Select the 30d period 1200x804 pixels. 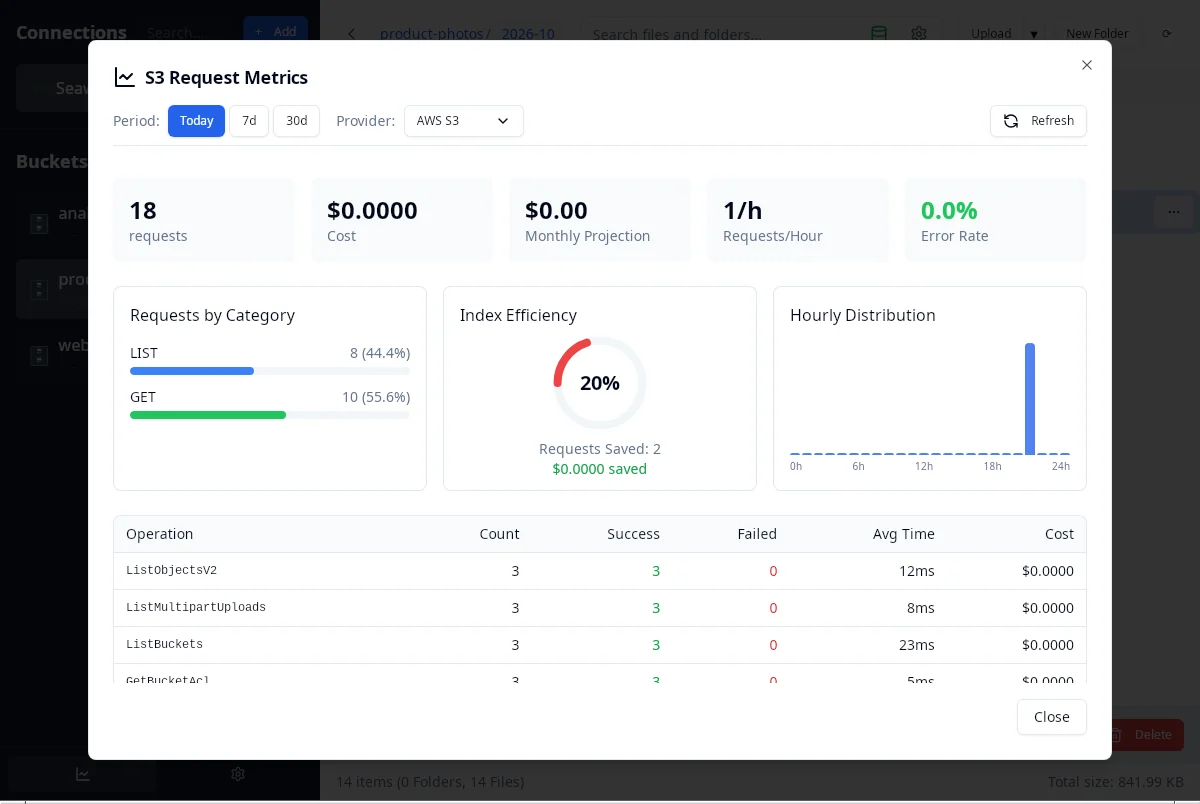(296, 121)
